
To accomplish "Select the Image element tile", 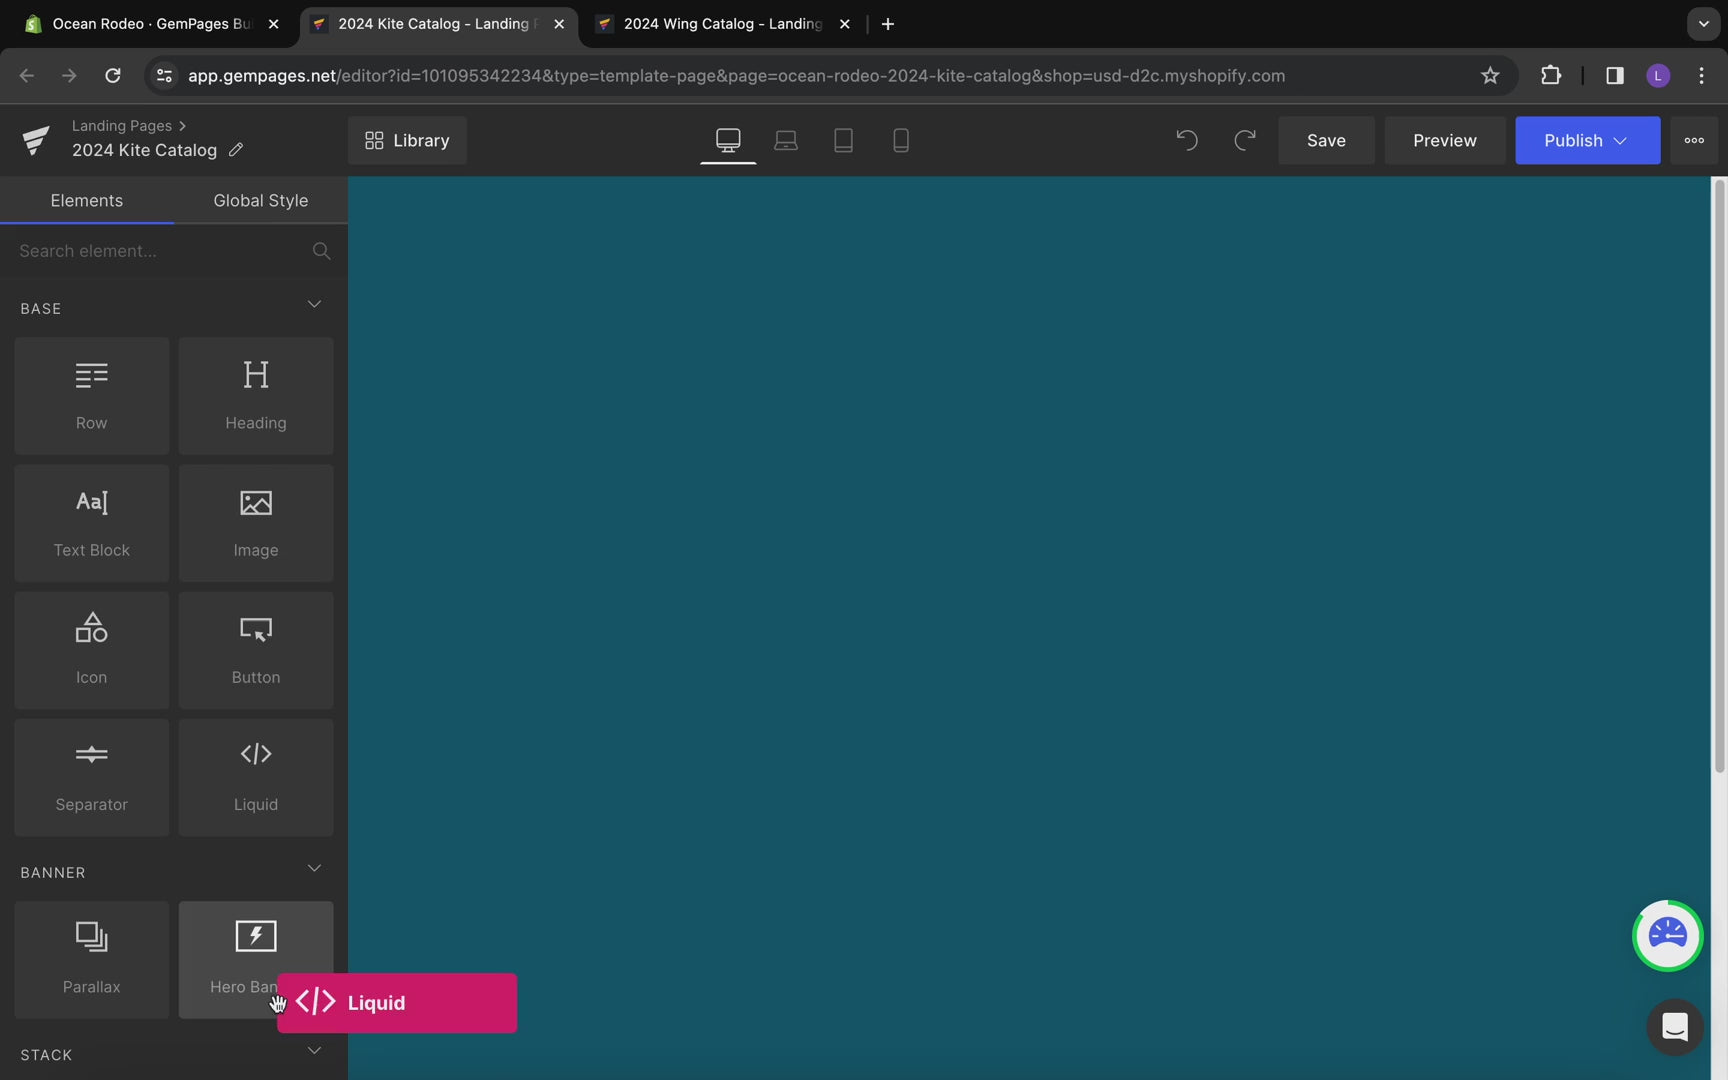I will click(255, 522).
